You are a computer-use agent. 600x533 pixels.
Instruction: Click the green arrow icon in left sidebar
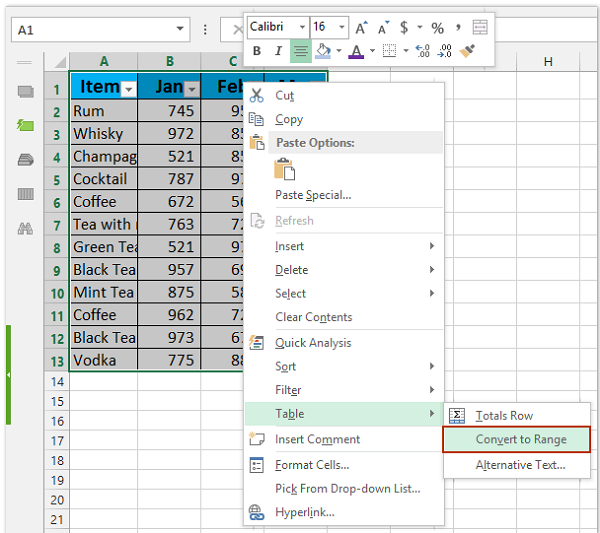point(25,125)
